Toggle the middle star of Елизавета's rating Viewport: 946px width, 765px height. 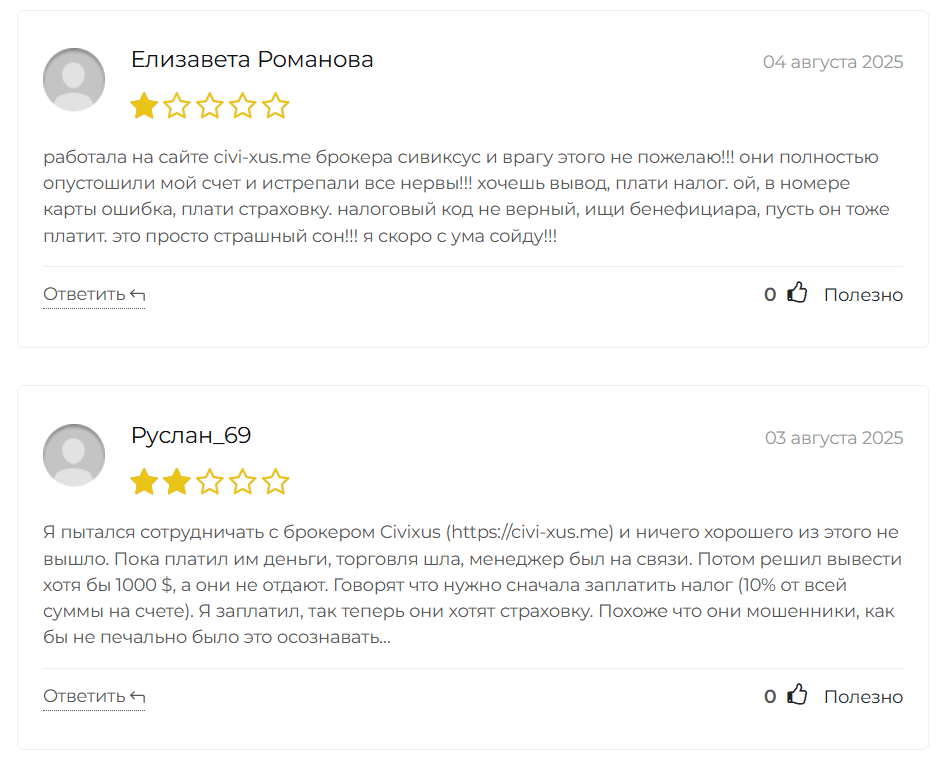pyautogui.click(x=210, y=105)
